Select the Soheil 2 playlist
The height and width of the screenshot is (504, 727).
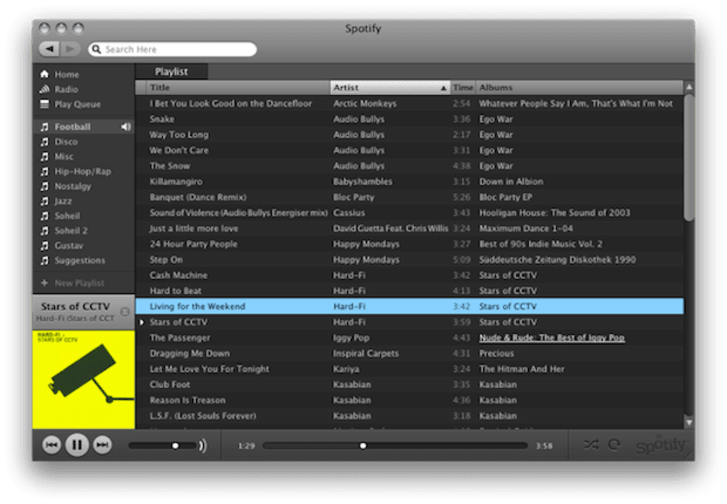pyautogui.click(x=83, y=230)
